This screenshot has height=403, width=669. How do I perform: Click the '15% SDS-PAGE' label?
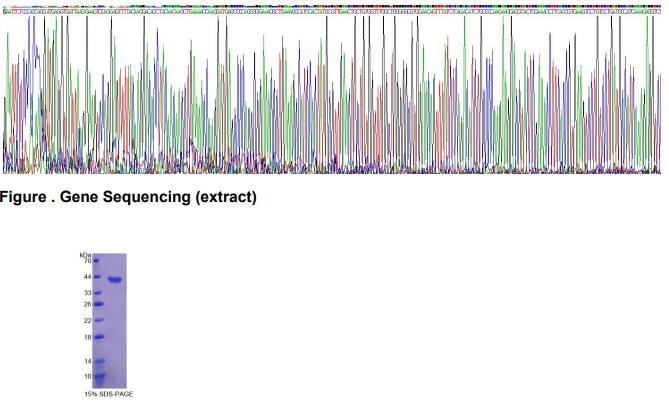point(109,394)
